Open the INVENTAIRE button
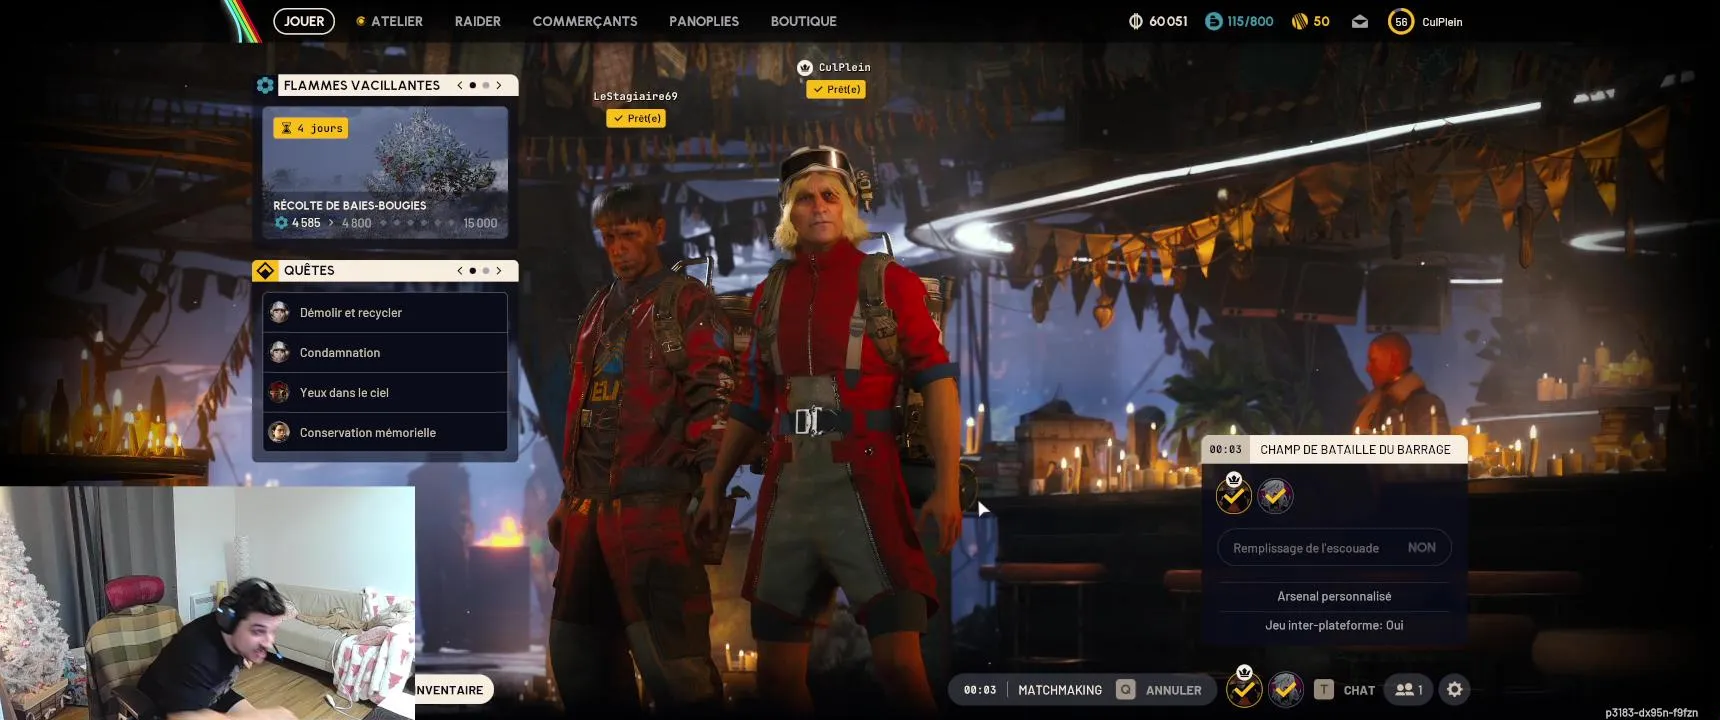The height and width of the screenshot is (720, 1720). click(452, 690)
